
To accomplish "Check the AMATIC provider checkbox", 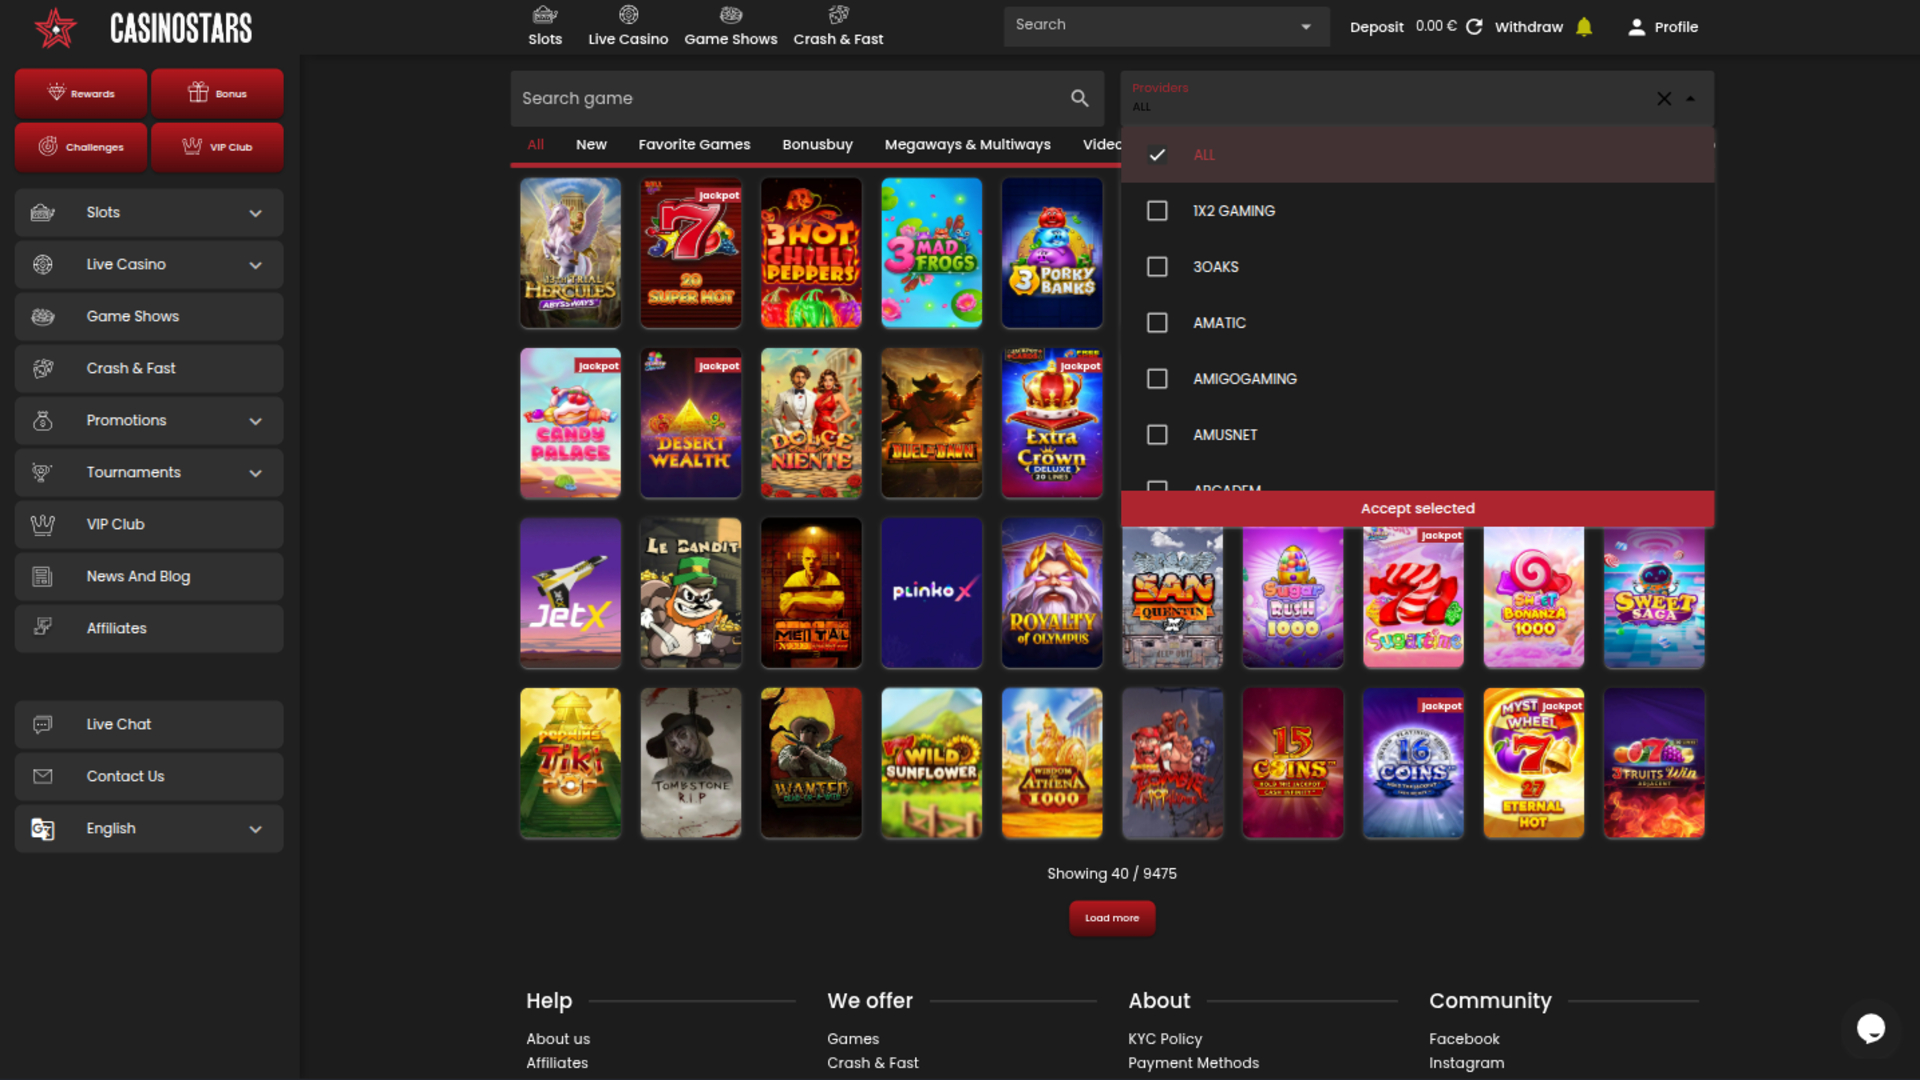I will click(x=1157, y=322).
